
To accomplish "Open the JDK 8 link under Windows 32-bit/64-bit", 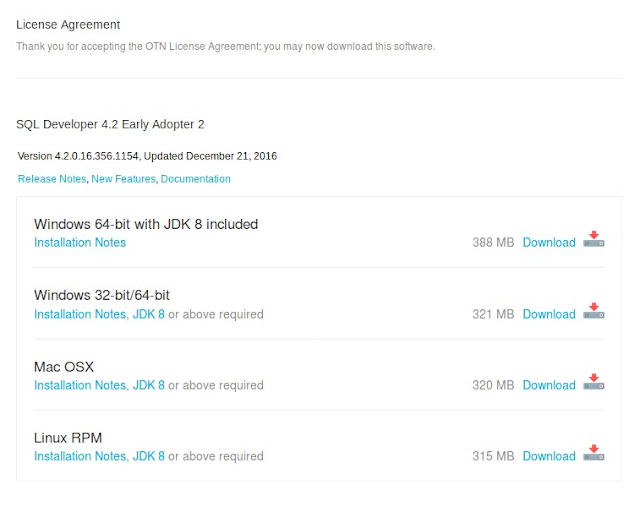I will (x=149, y=314).
